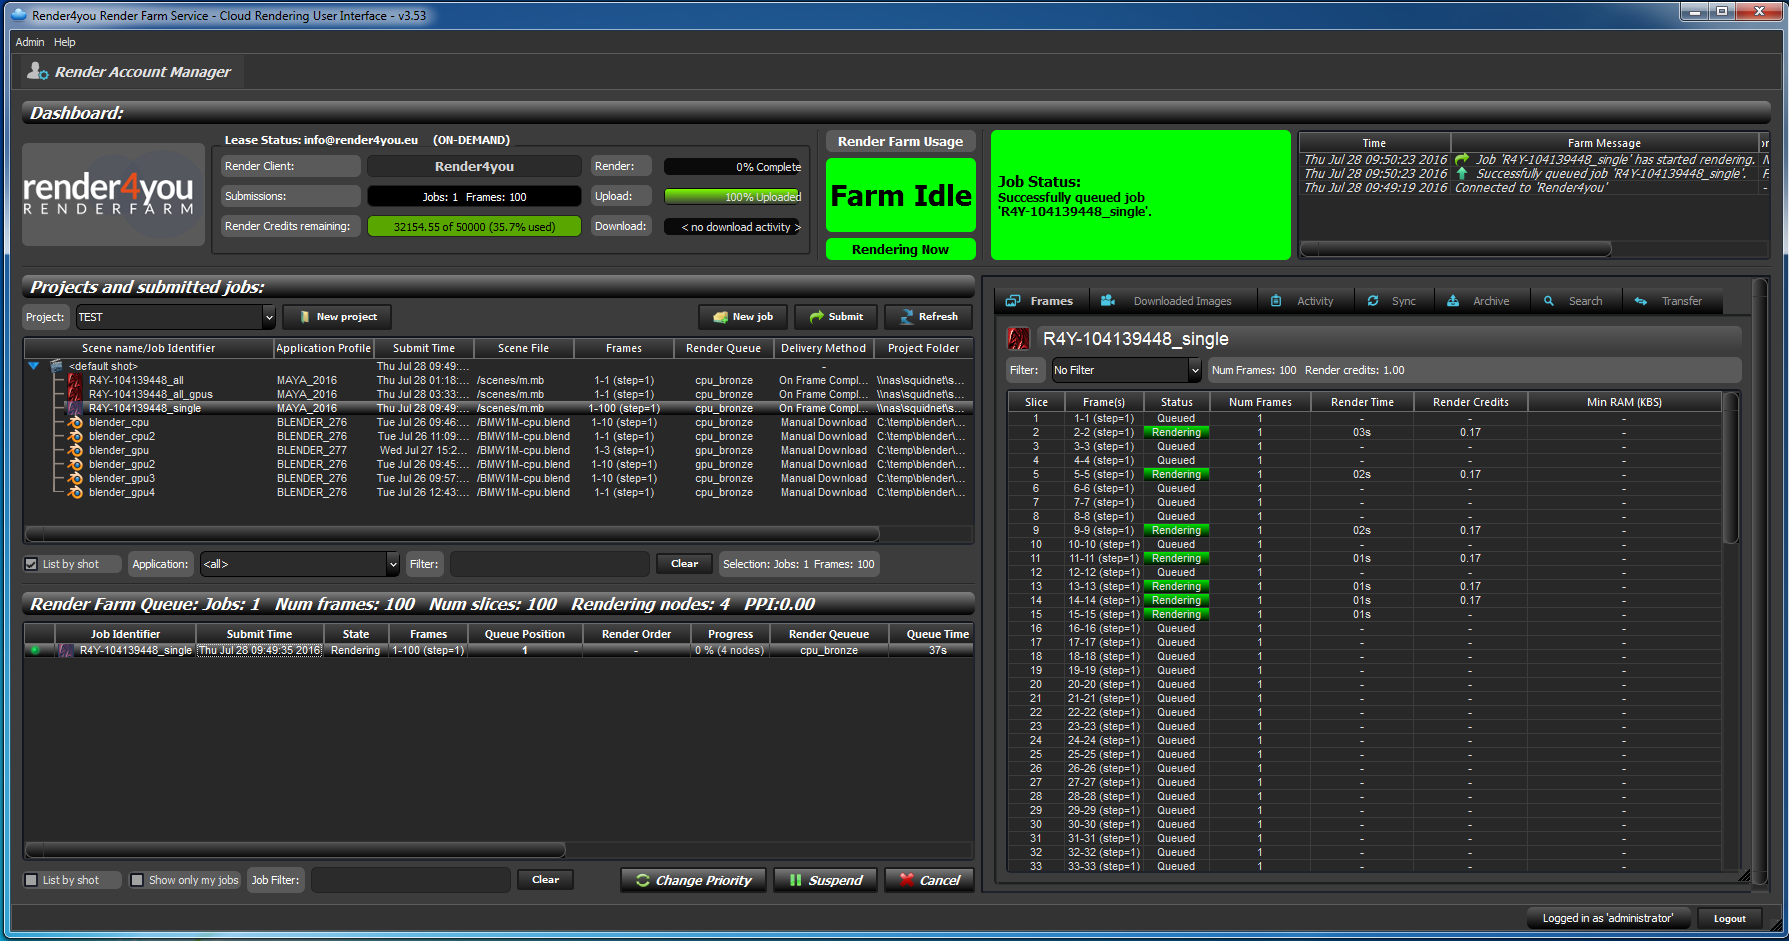Click the Search tab magnifier icon
Viewport: 1789px width, 941px height.
tap(1549, 301)
